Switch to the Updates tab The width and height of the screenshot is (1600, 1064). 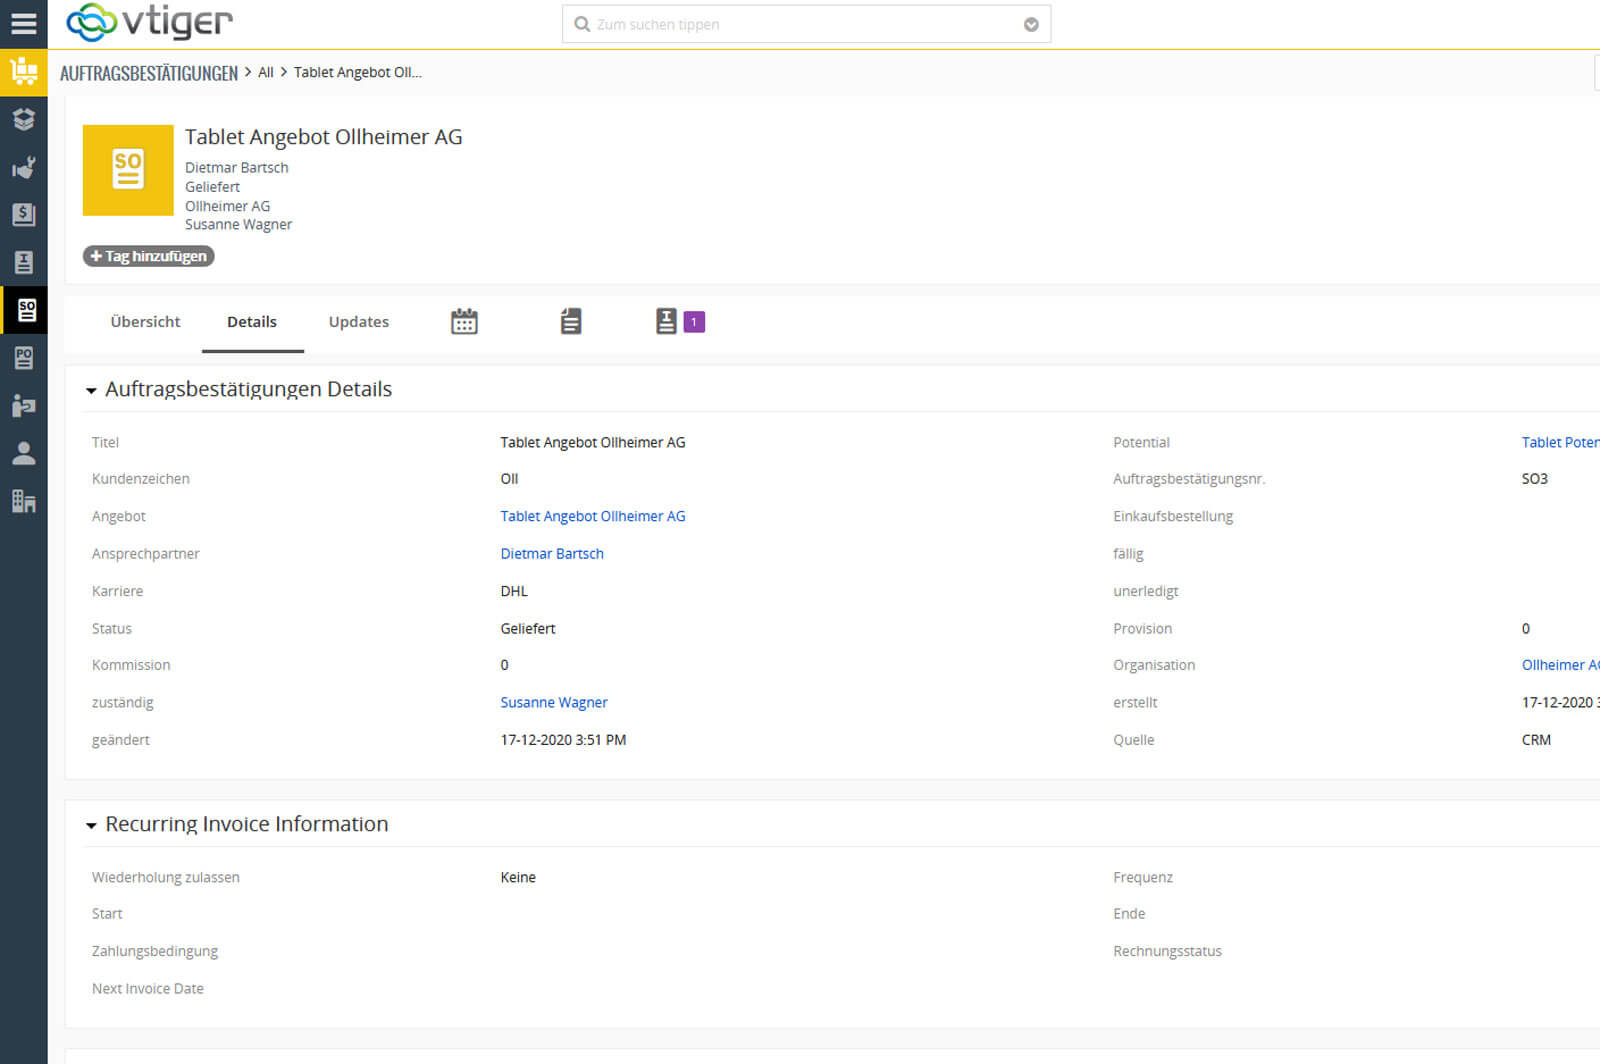[358, 322]
